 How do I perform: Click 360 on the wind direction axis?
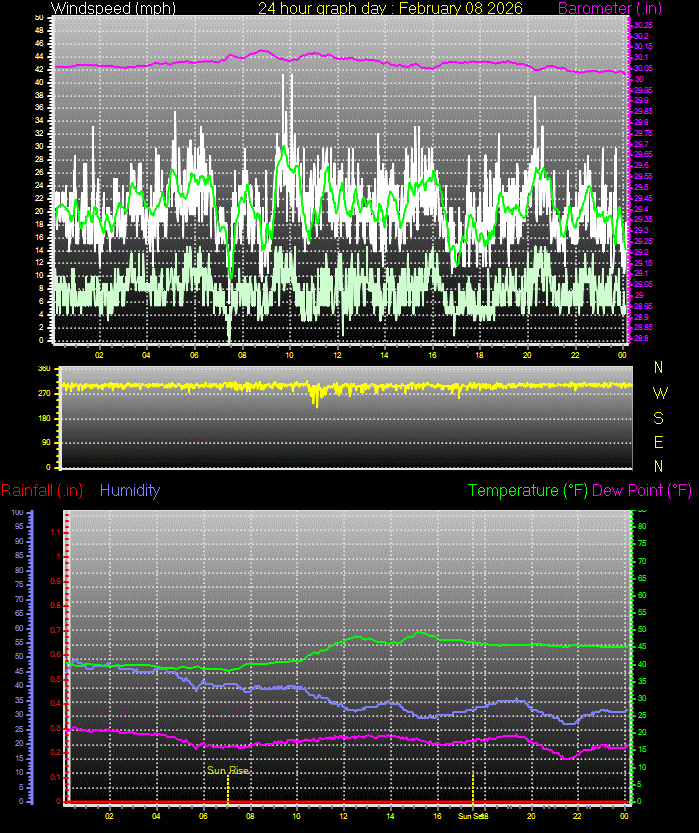coord(44,368)
